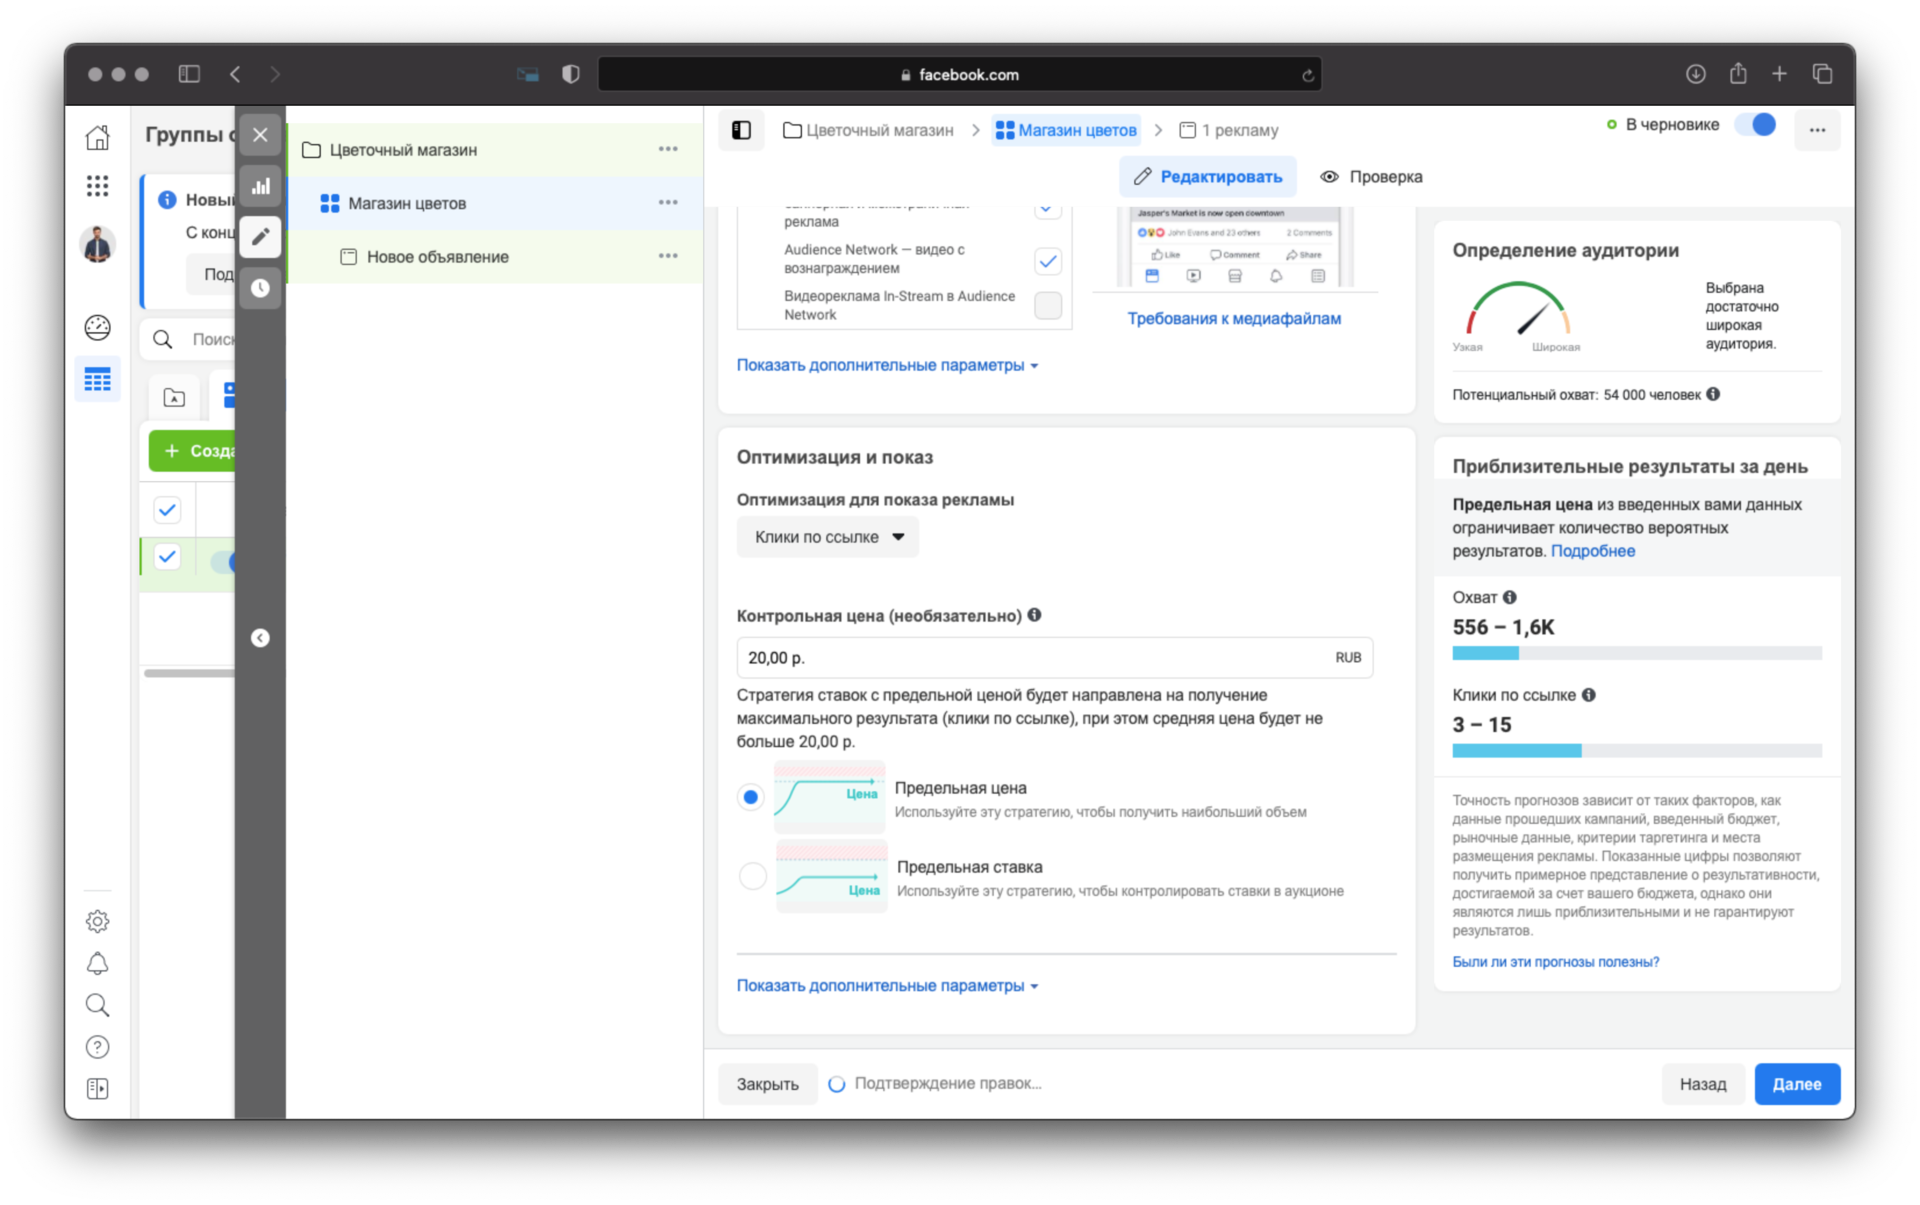The height and width of the screenshot is (1205, 1920).
Task: Go back in Safari
Action: [235, 74]
